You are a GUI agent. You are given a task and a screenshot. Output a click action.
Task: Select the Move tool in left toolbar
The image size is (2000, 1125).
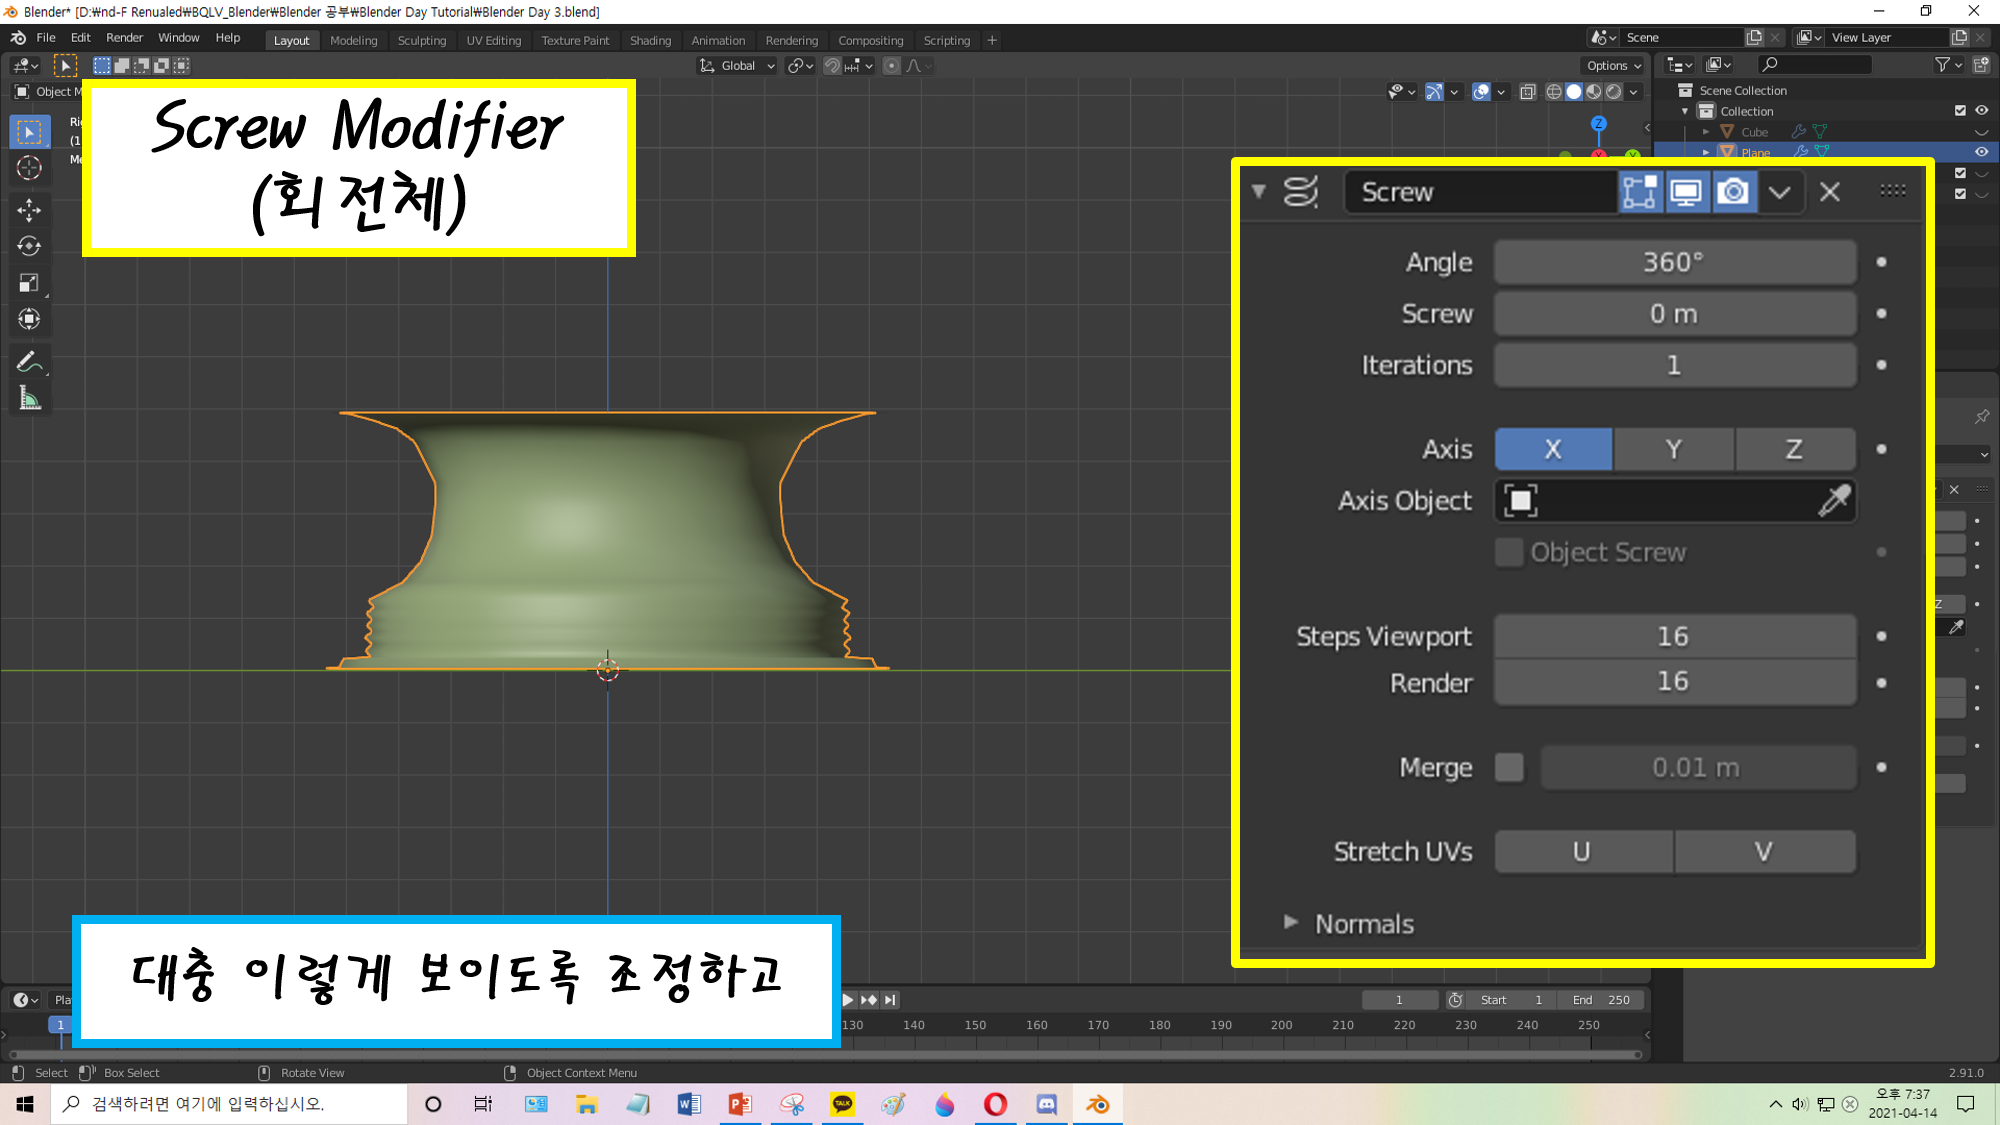29,209
